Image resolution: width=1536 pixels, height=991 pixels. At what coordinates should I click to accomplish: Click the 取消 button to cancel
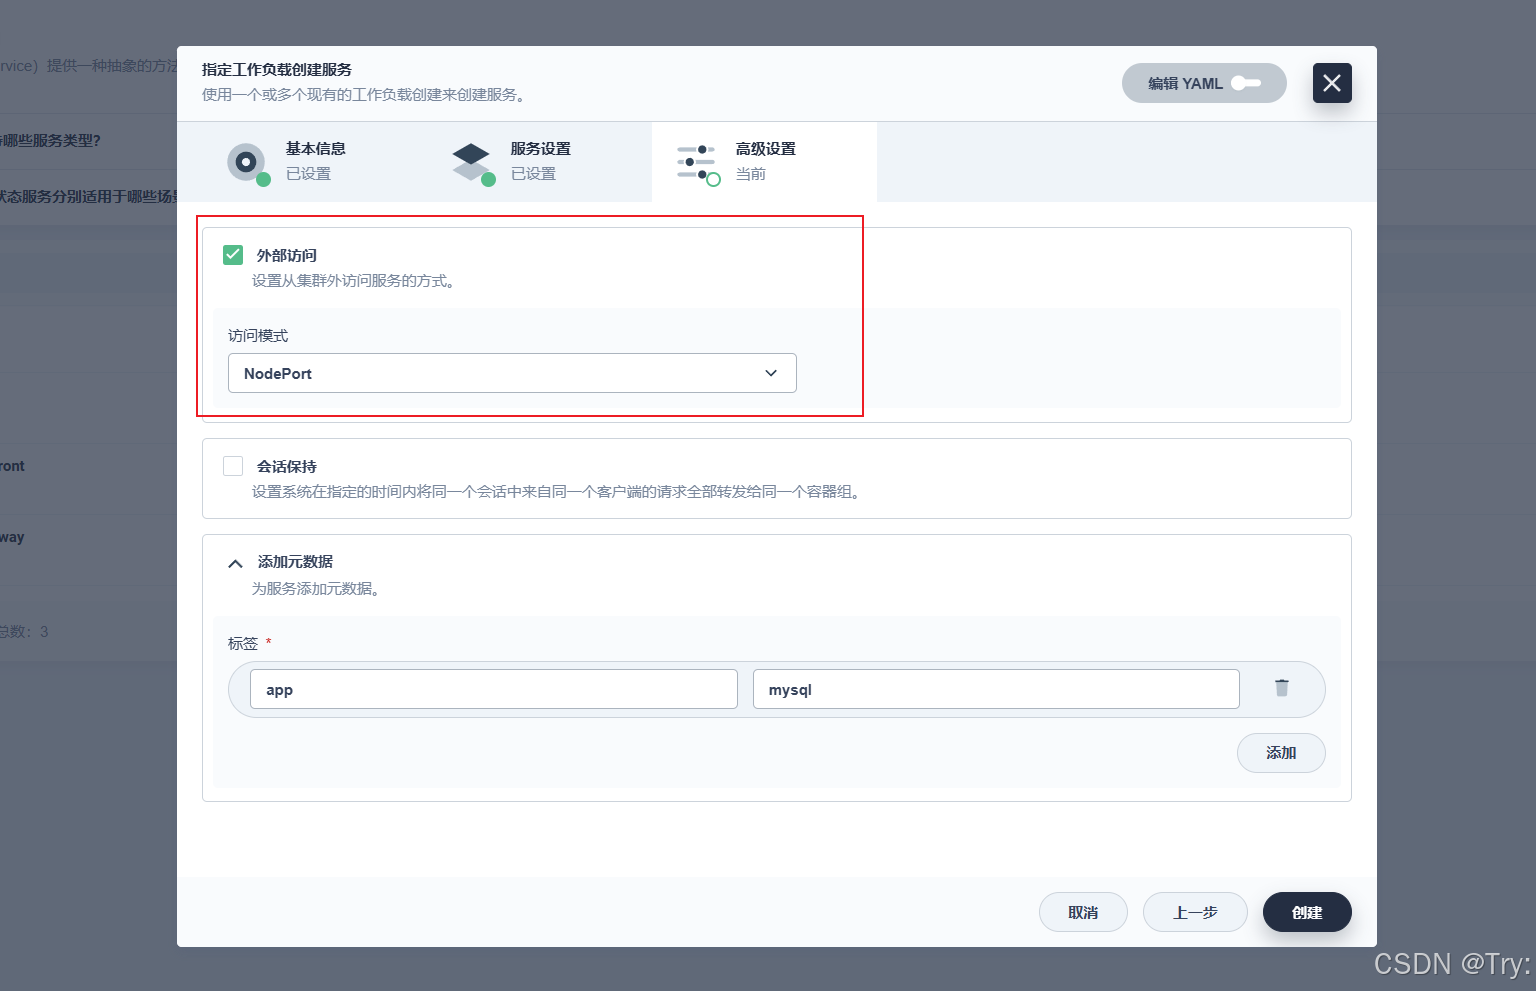coord(1083,912)
